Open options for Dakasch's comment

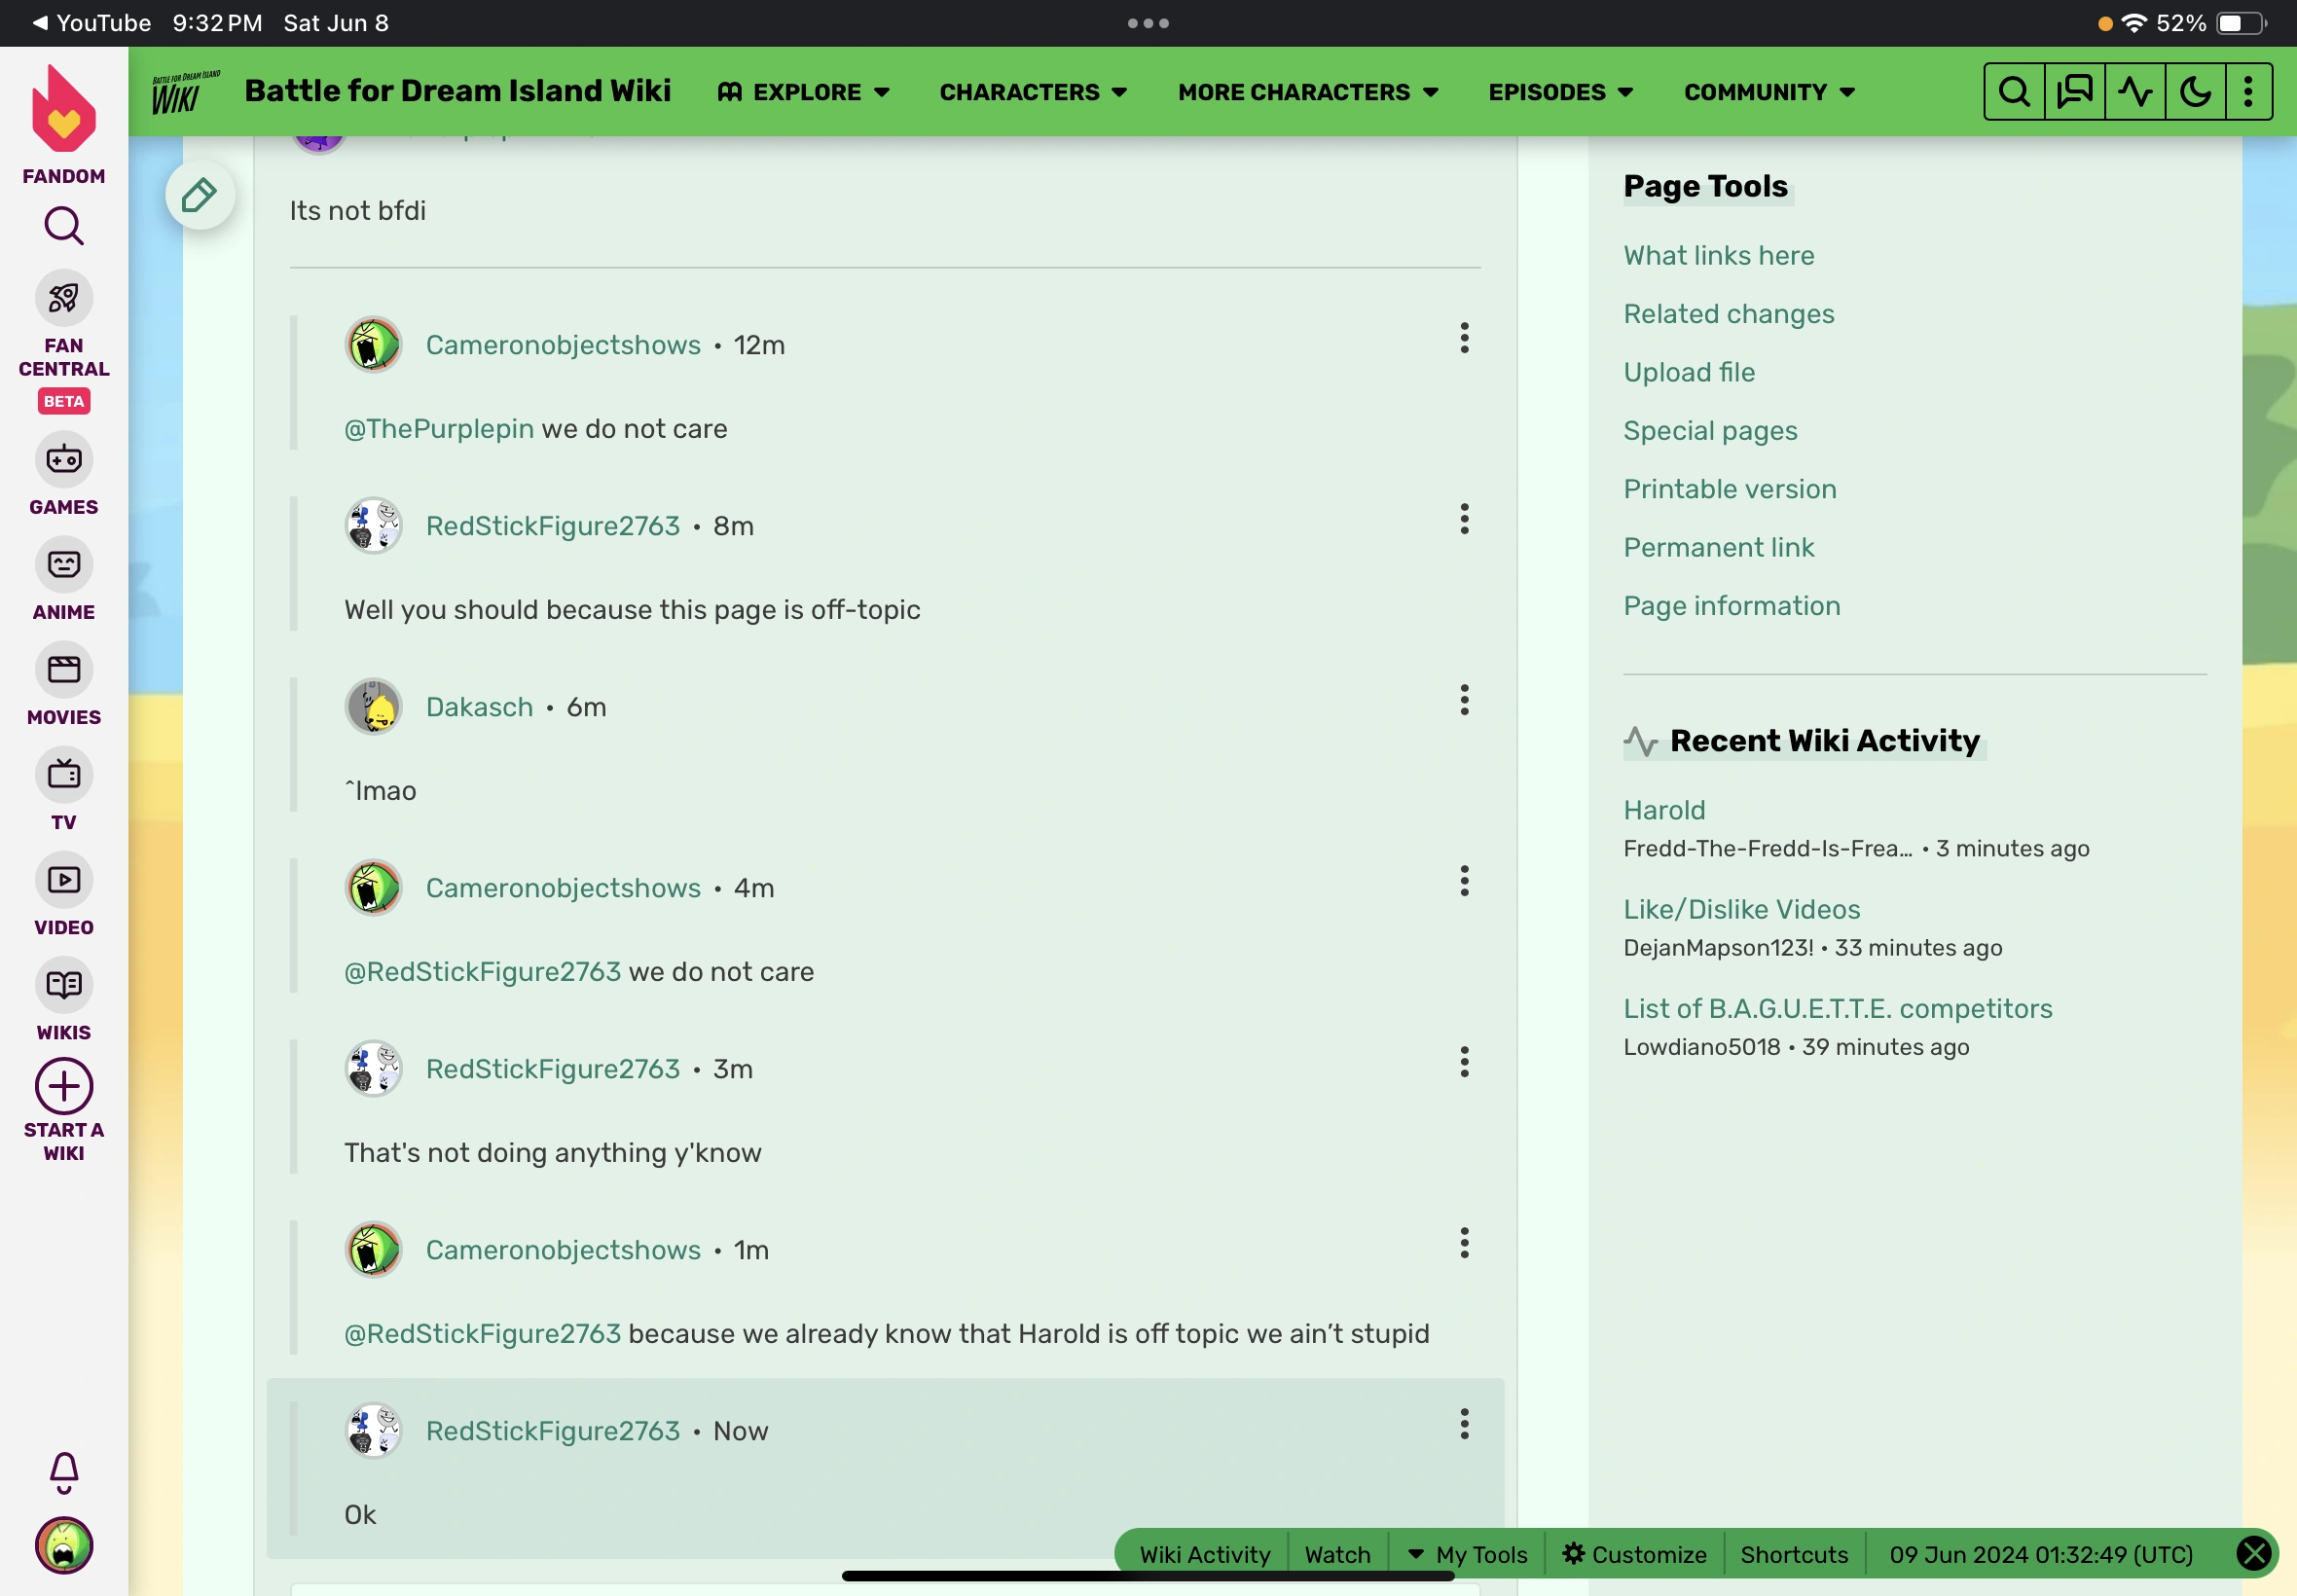coord(1464,700)
